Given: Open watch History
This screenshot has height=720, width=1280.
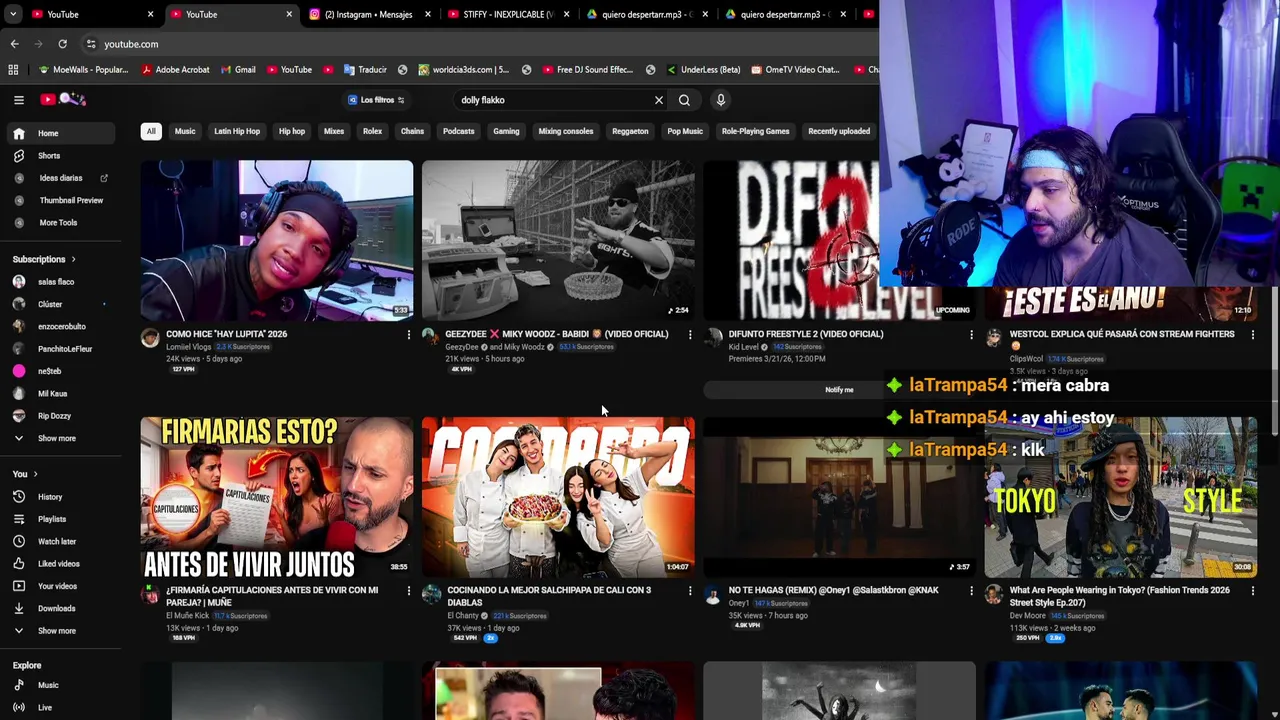Looking at the screenshot, I should 60,497.
